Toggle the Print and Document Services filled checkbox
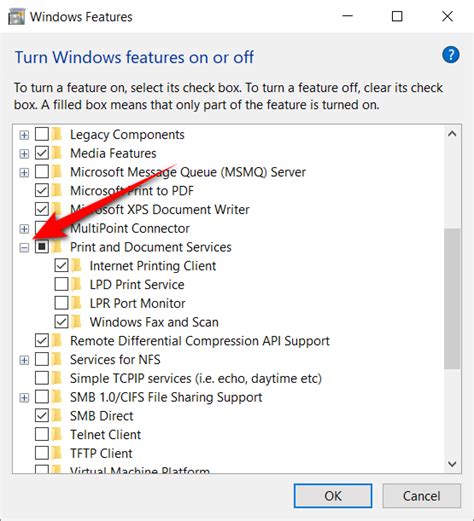 click(42, 247)
